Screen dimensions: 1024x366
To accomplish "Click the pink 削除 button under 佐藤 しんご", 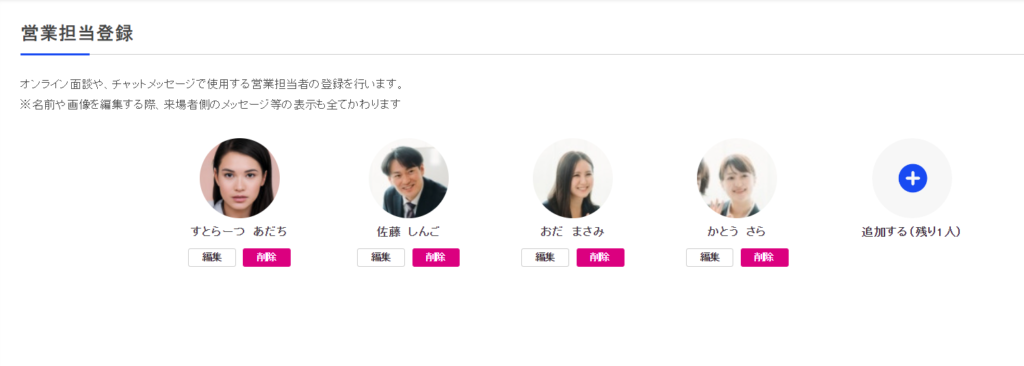I will (x=436, y=258).
